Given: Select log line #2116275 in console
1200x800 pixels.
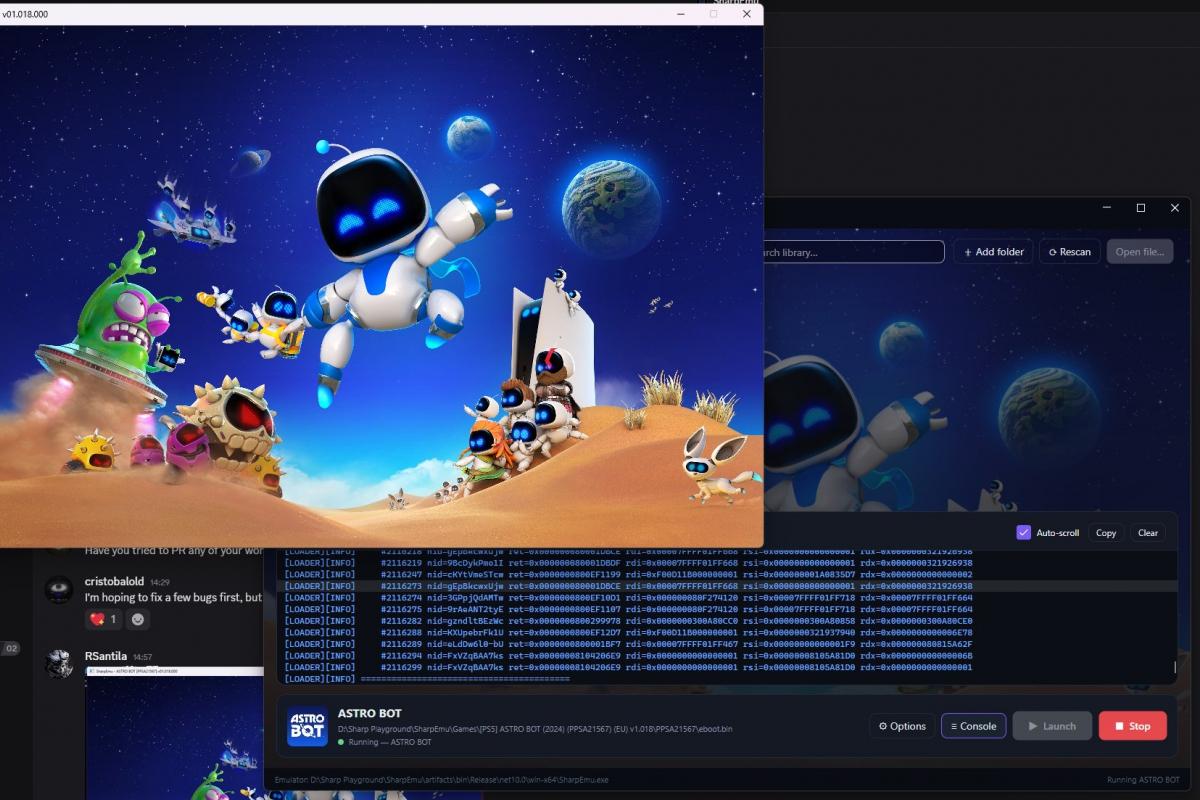Looking at the screenshot, I should (x=728, y=608).
